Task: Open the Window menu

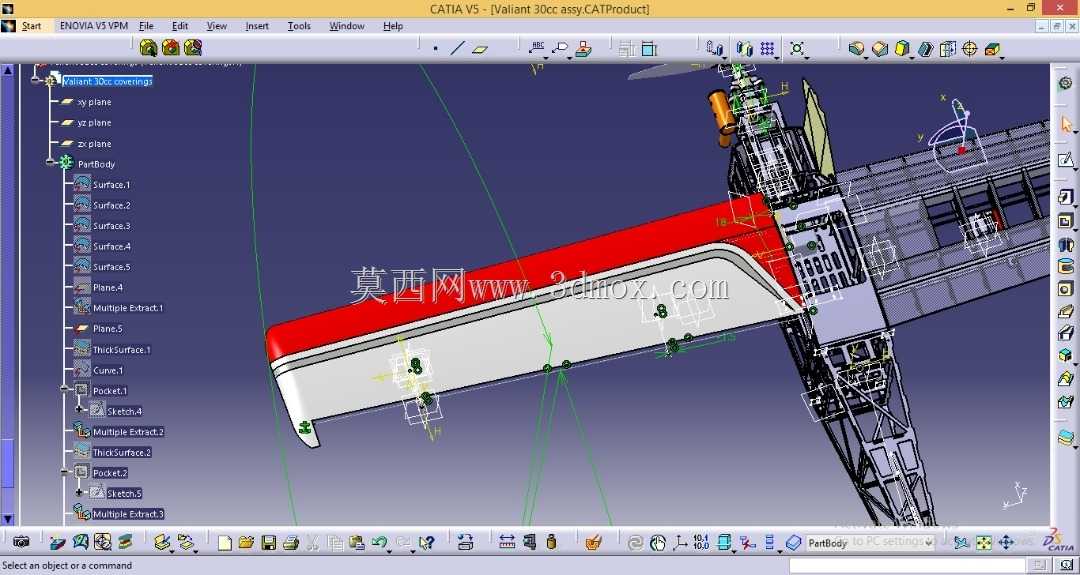Action: (346, 26)
